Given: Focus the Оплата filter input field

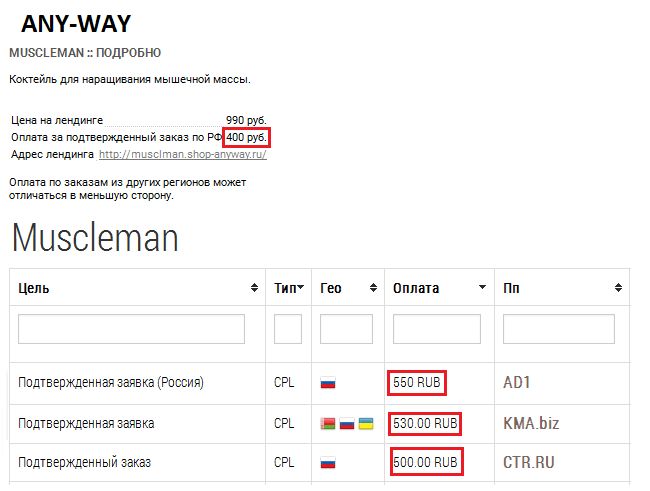Looking at the screenshot, I should [x=437, y=329].
